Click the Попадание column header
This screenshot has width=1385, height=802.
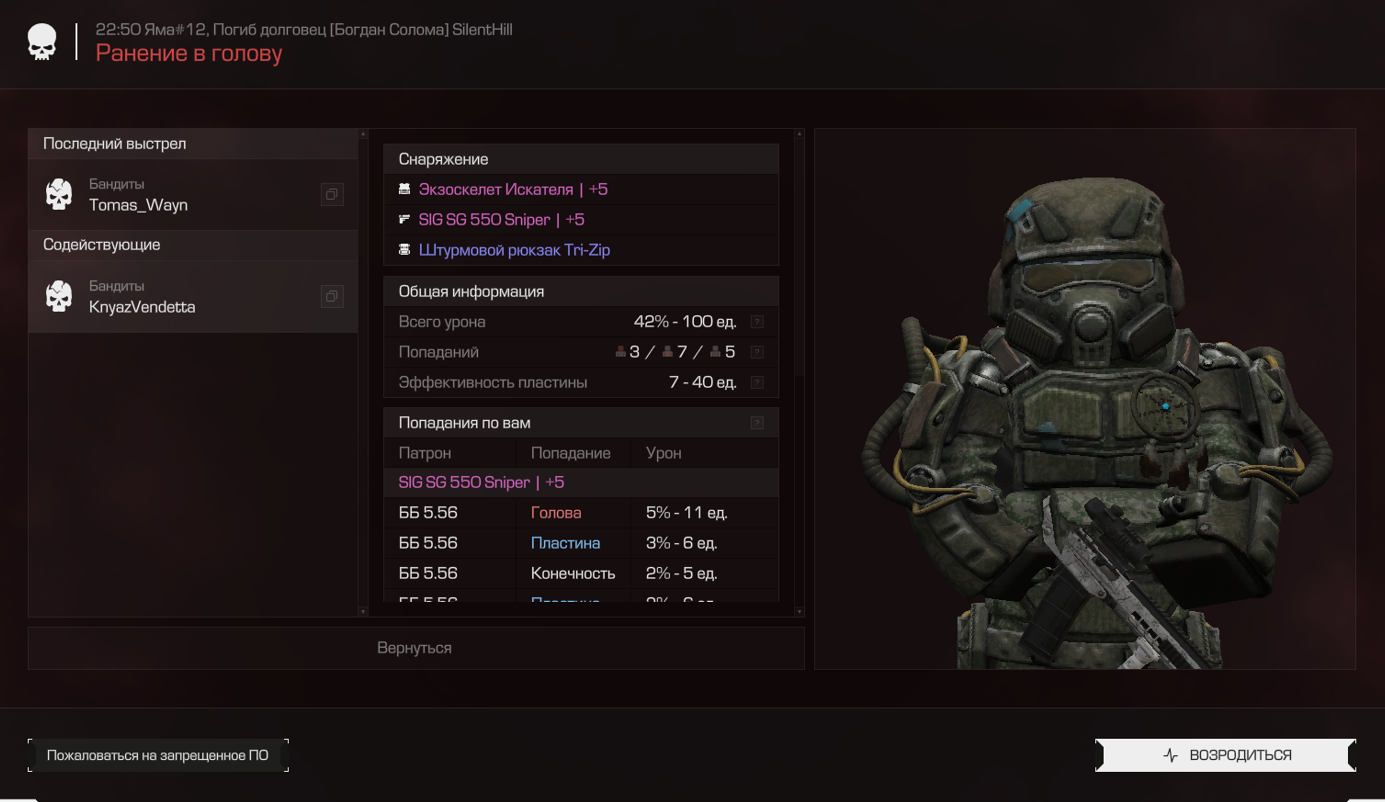click(571, 453)
